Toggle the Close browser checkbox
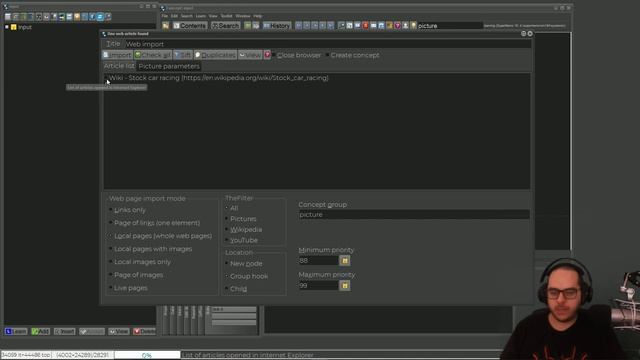 [297, 55]
